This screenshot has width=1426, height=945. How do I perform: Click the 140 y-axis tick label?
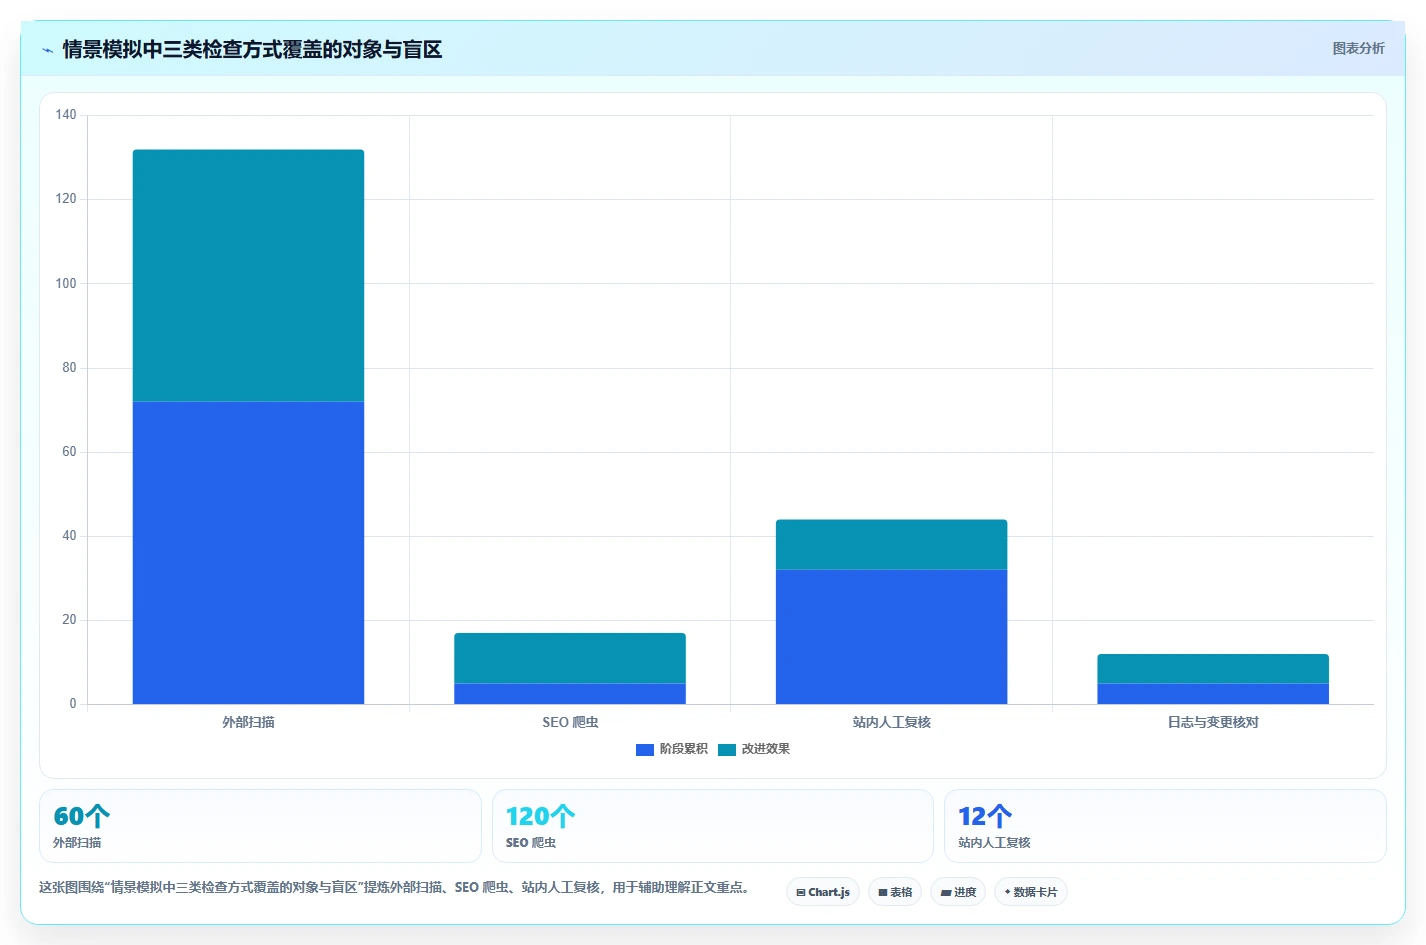click(66, 115)
